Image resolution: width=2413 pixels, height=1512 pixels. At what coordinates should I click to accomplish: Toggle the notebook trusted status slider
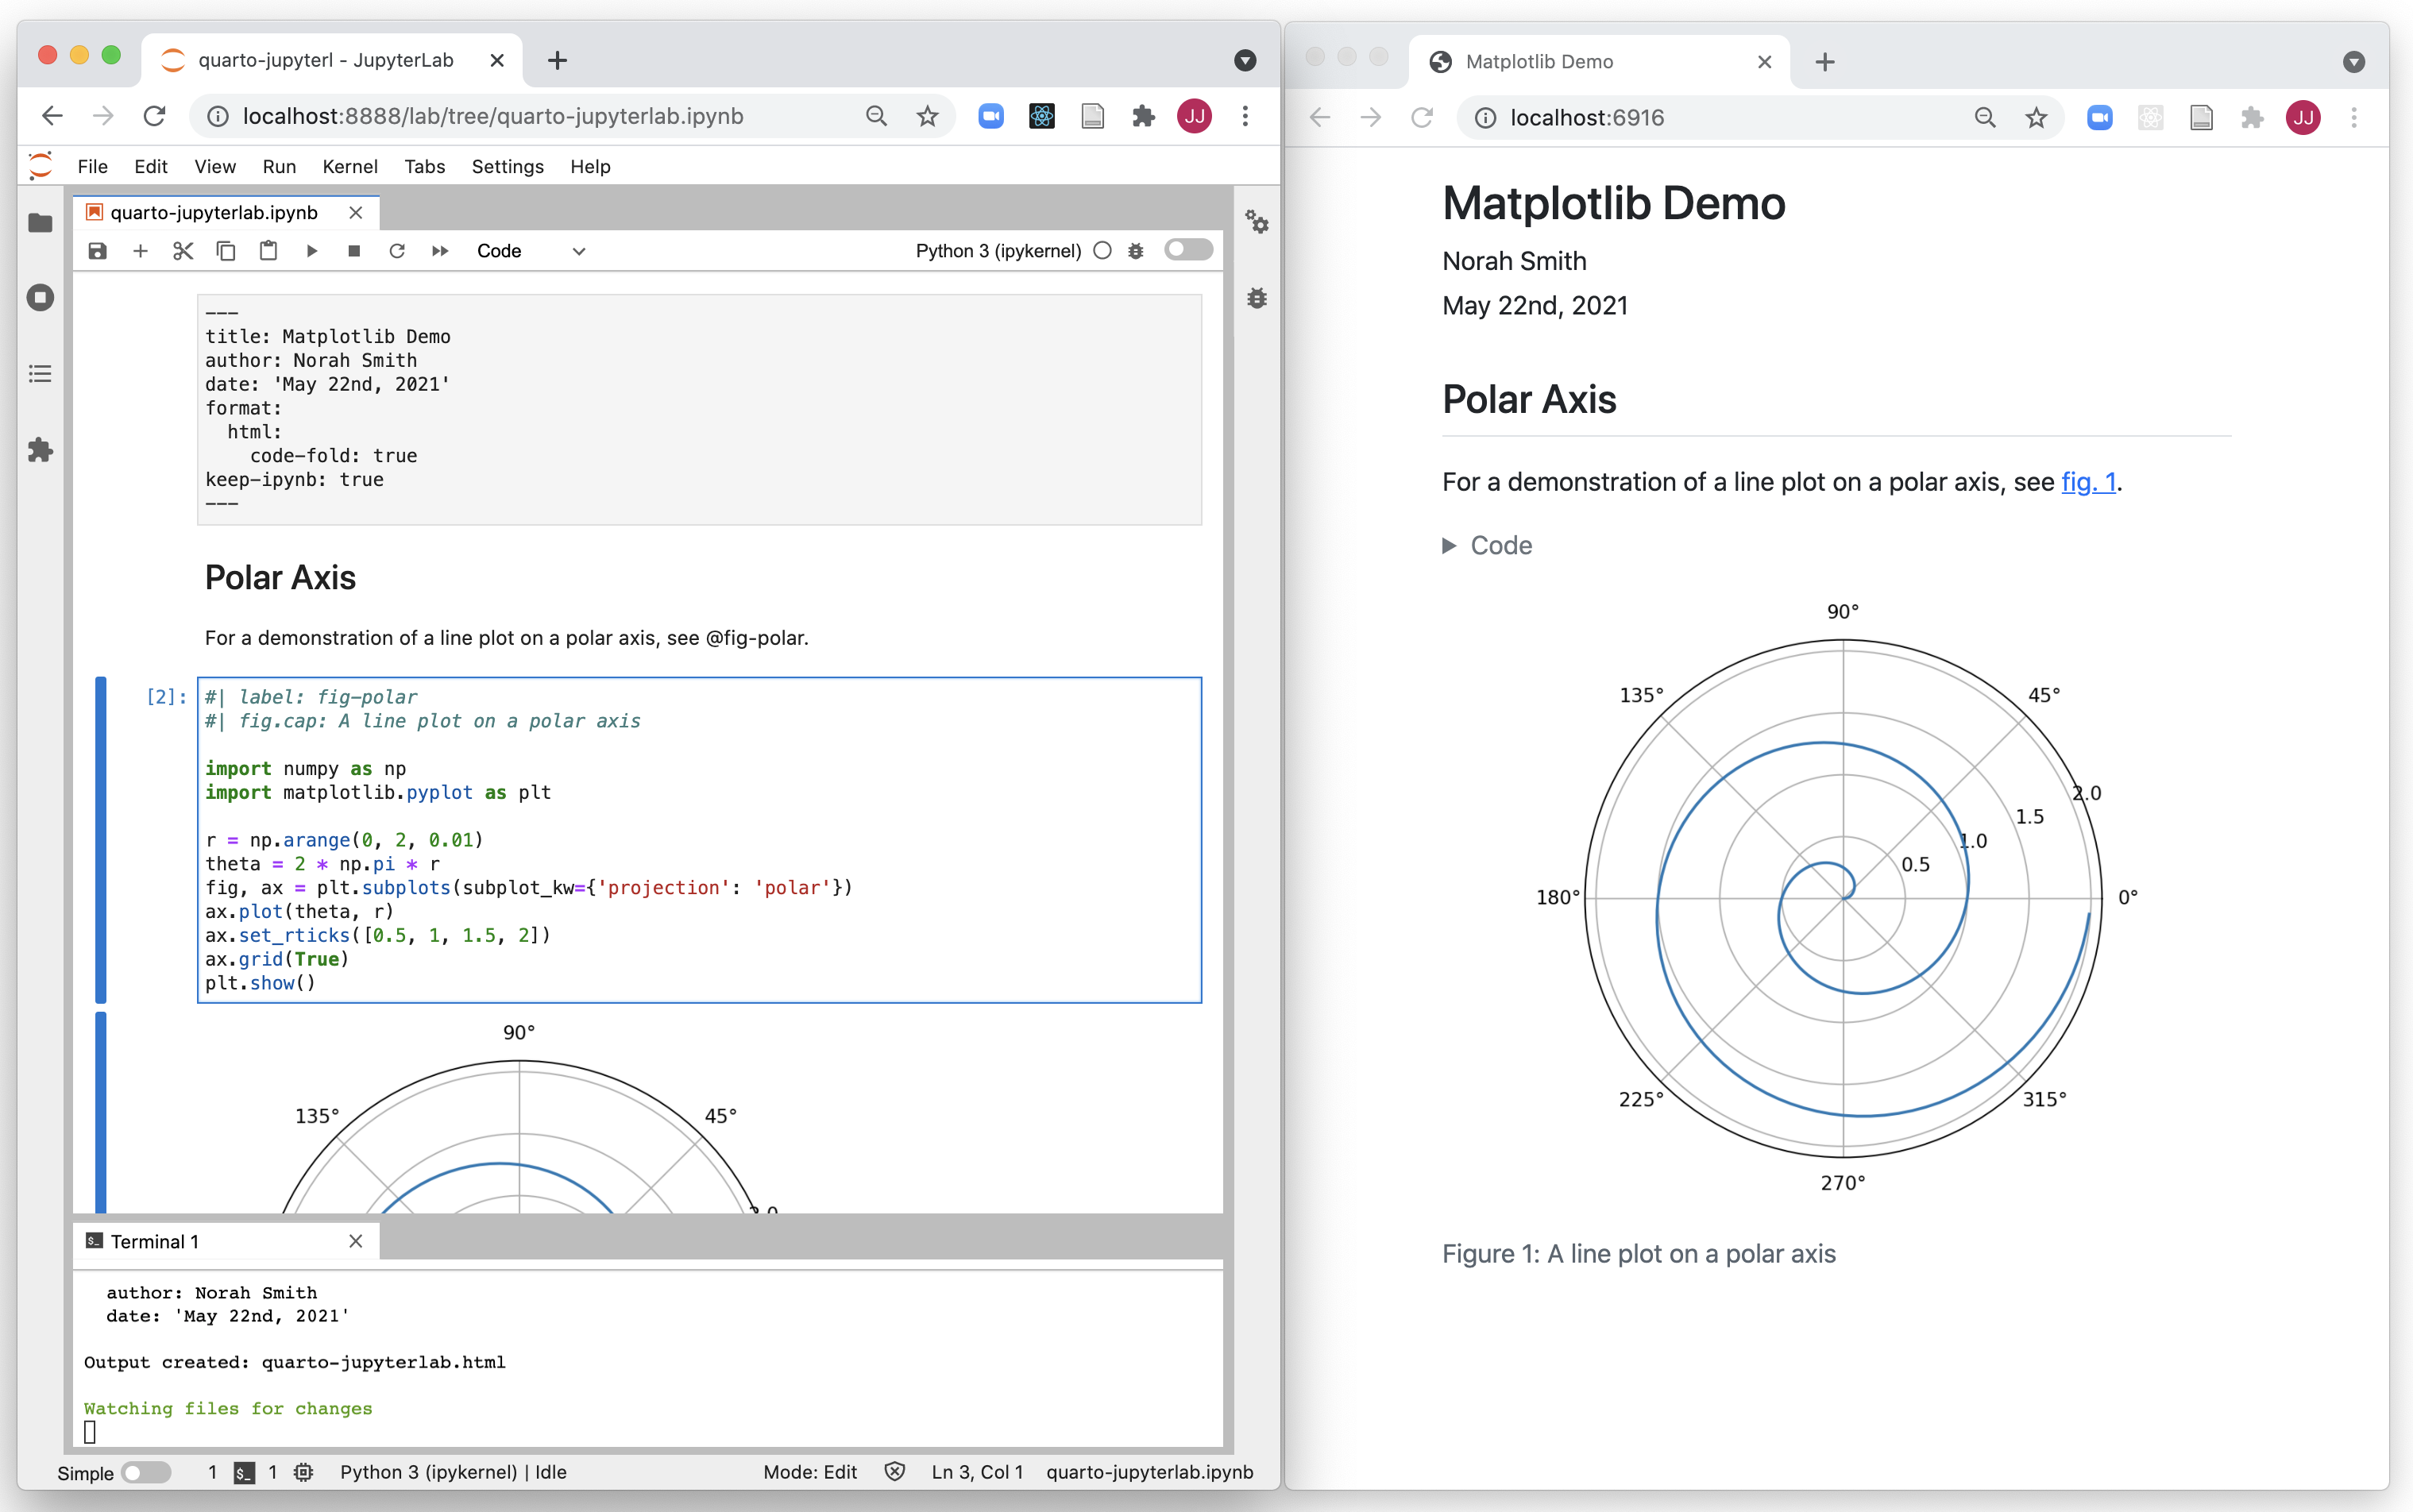[x=1187, y=249]
